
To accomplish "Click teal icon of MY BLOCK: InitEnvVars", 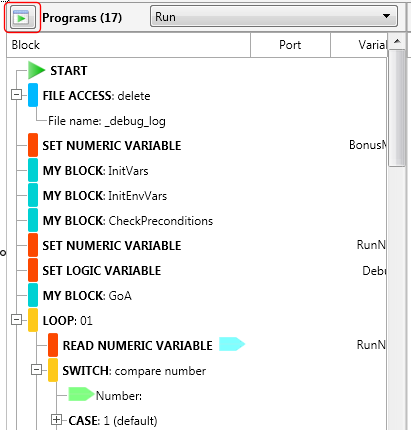I will [33, 195].
